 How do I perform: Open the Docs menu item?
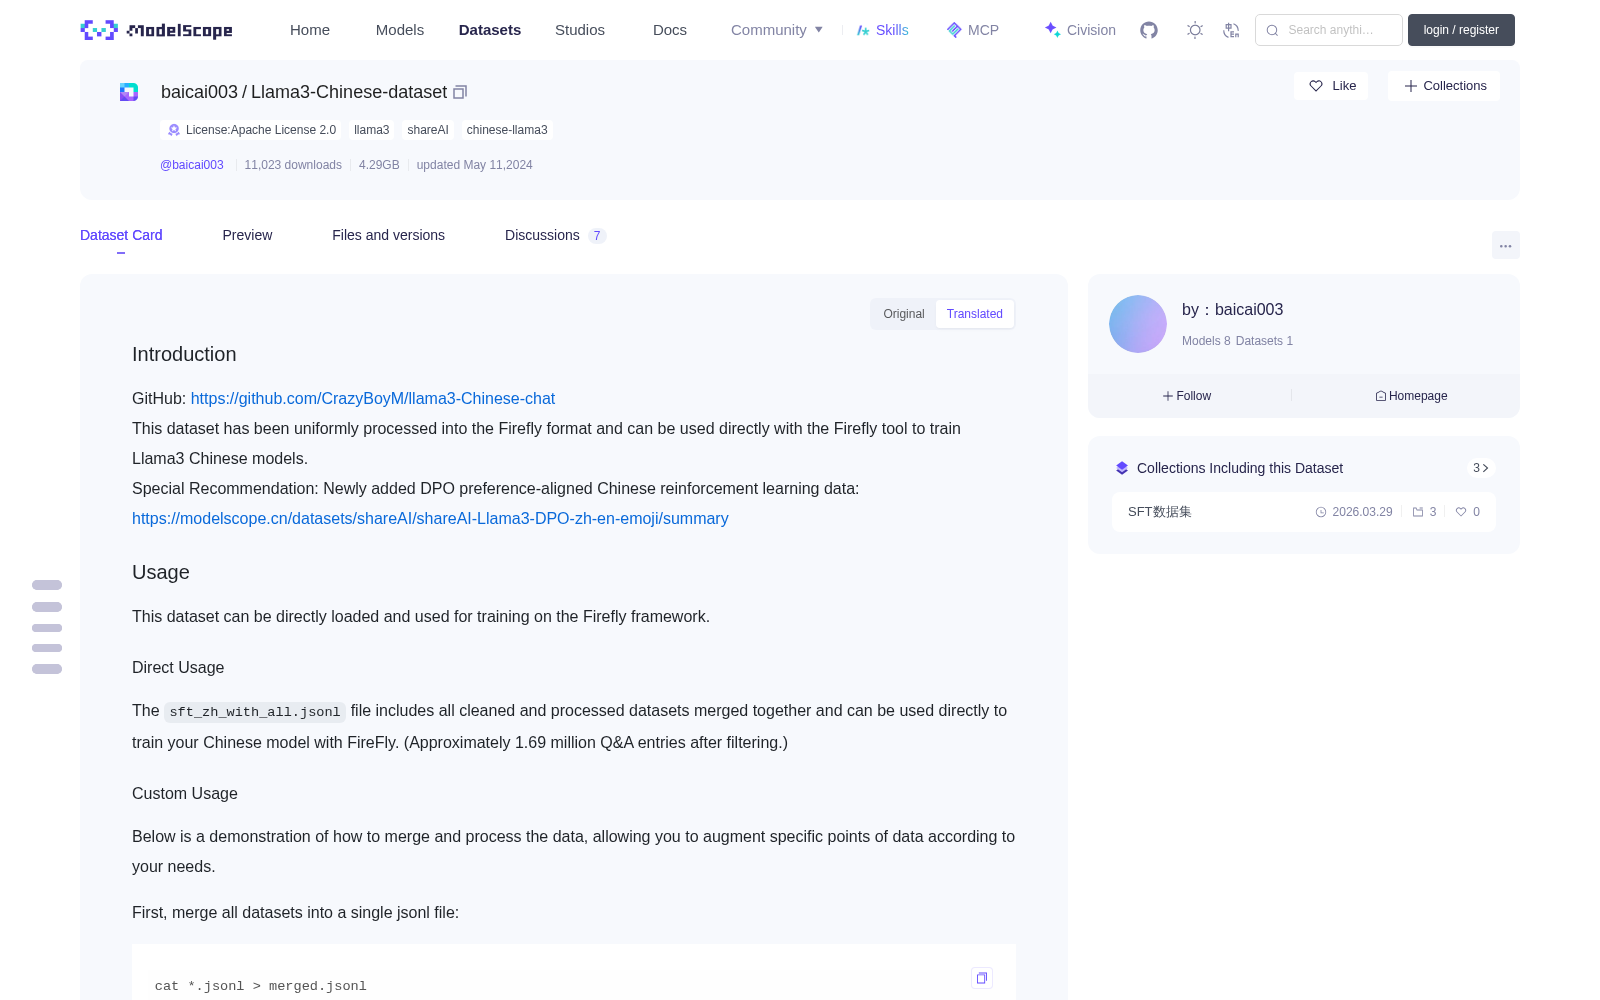pos(670,30)
